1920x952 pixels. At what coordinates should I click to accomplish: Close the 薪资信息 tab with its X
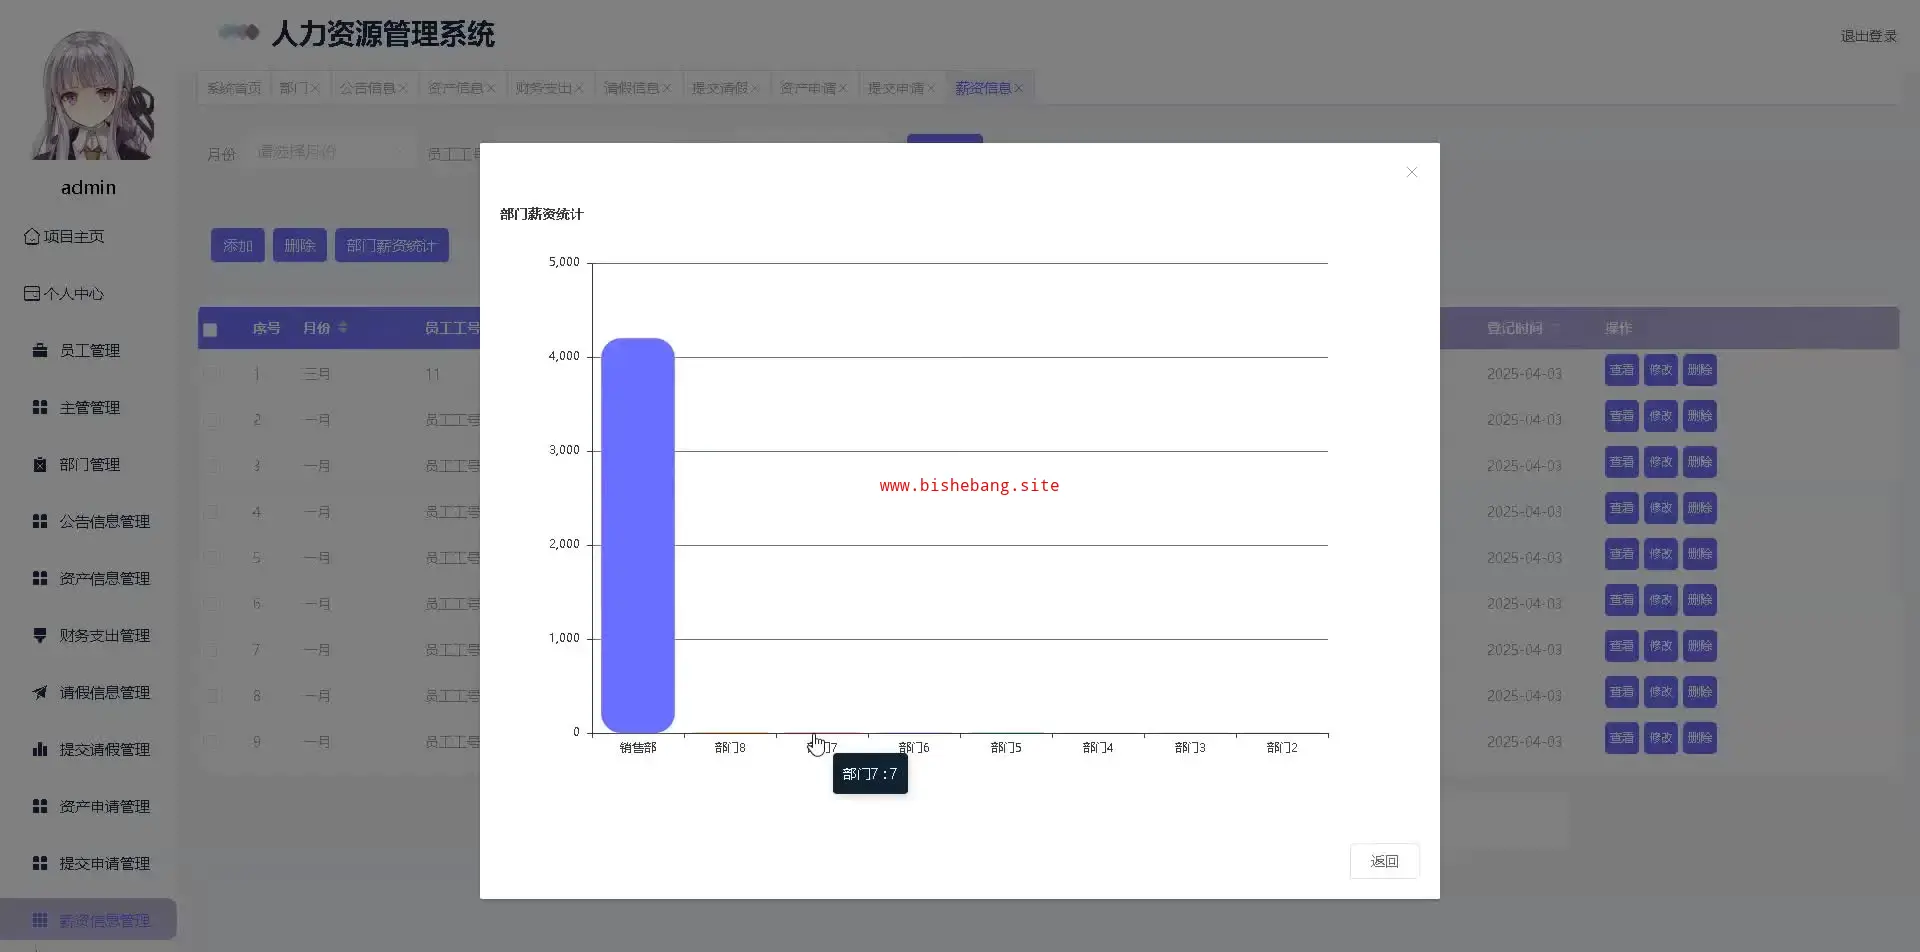click(1019, 89)
